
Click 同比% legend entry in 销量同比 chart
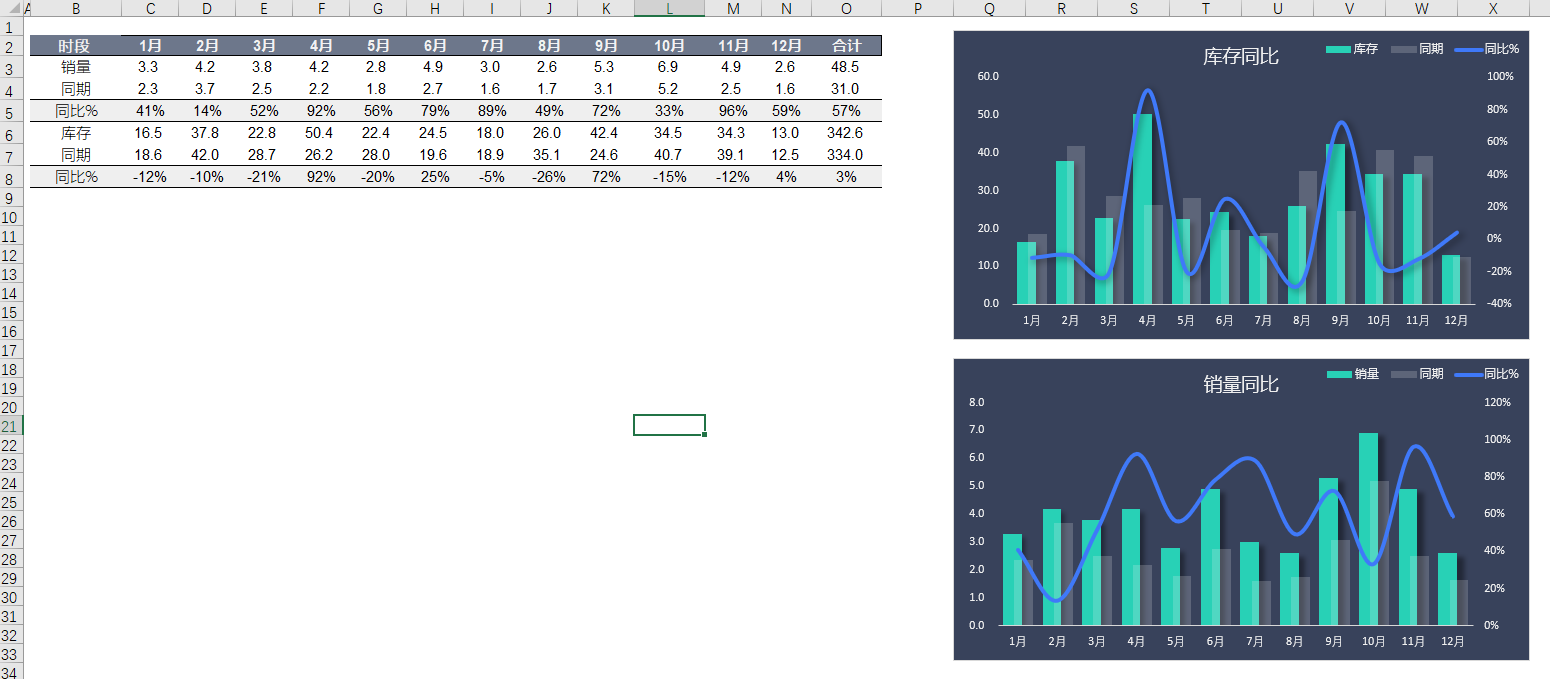tap(1486, 374)
